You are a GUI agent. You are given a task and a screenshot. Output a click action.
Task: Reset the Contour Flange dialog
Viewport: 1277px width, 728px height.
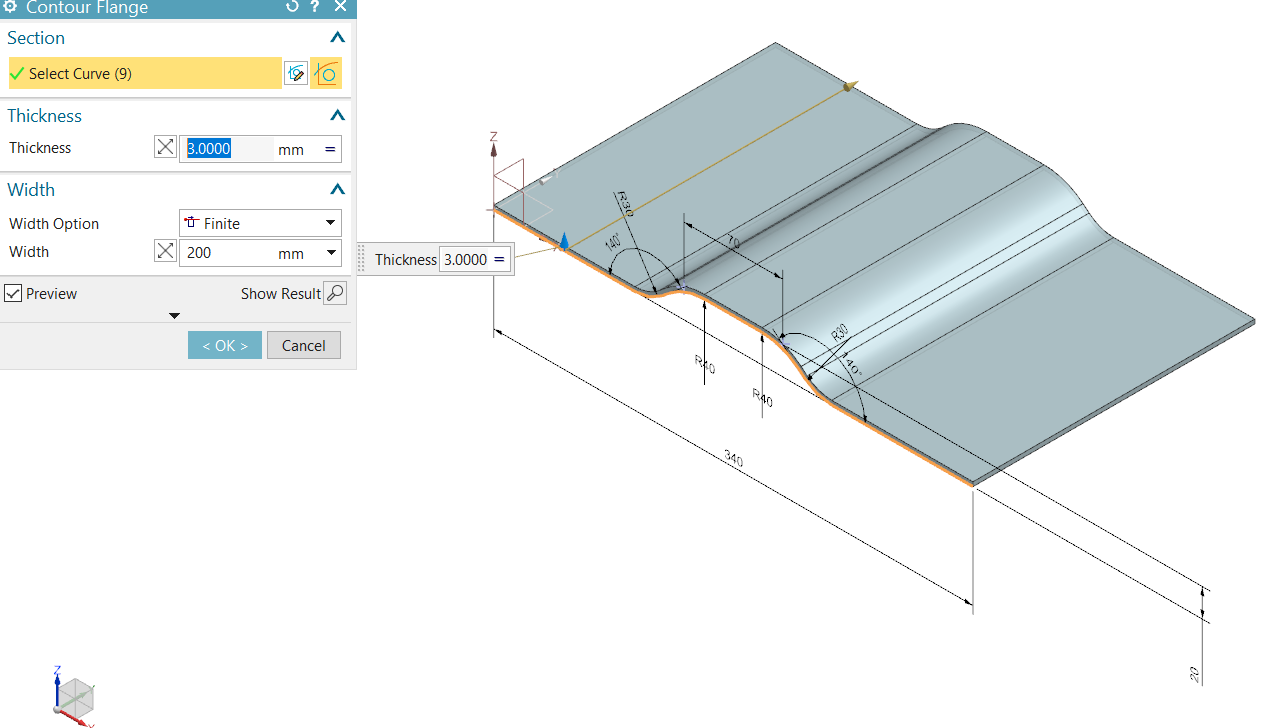pyautogui.click(x=291, y=7)
